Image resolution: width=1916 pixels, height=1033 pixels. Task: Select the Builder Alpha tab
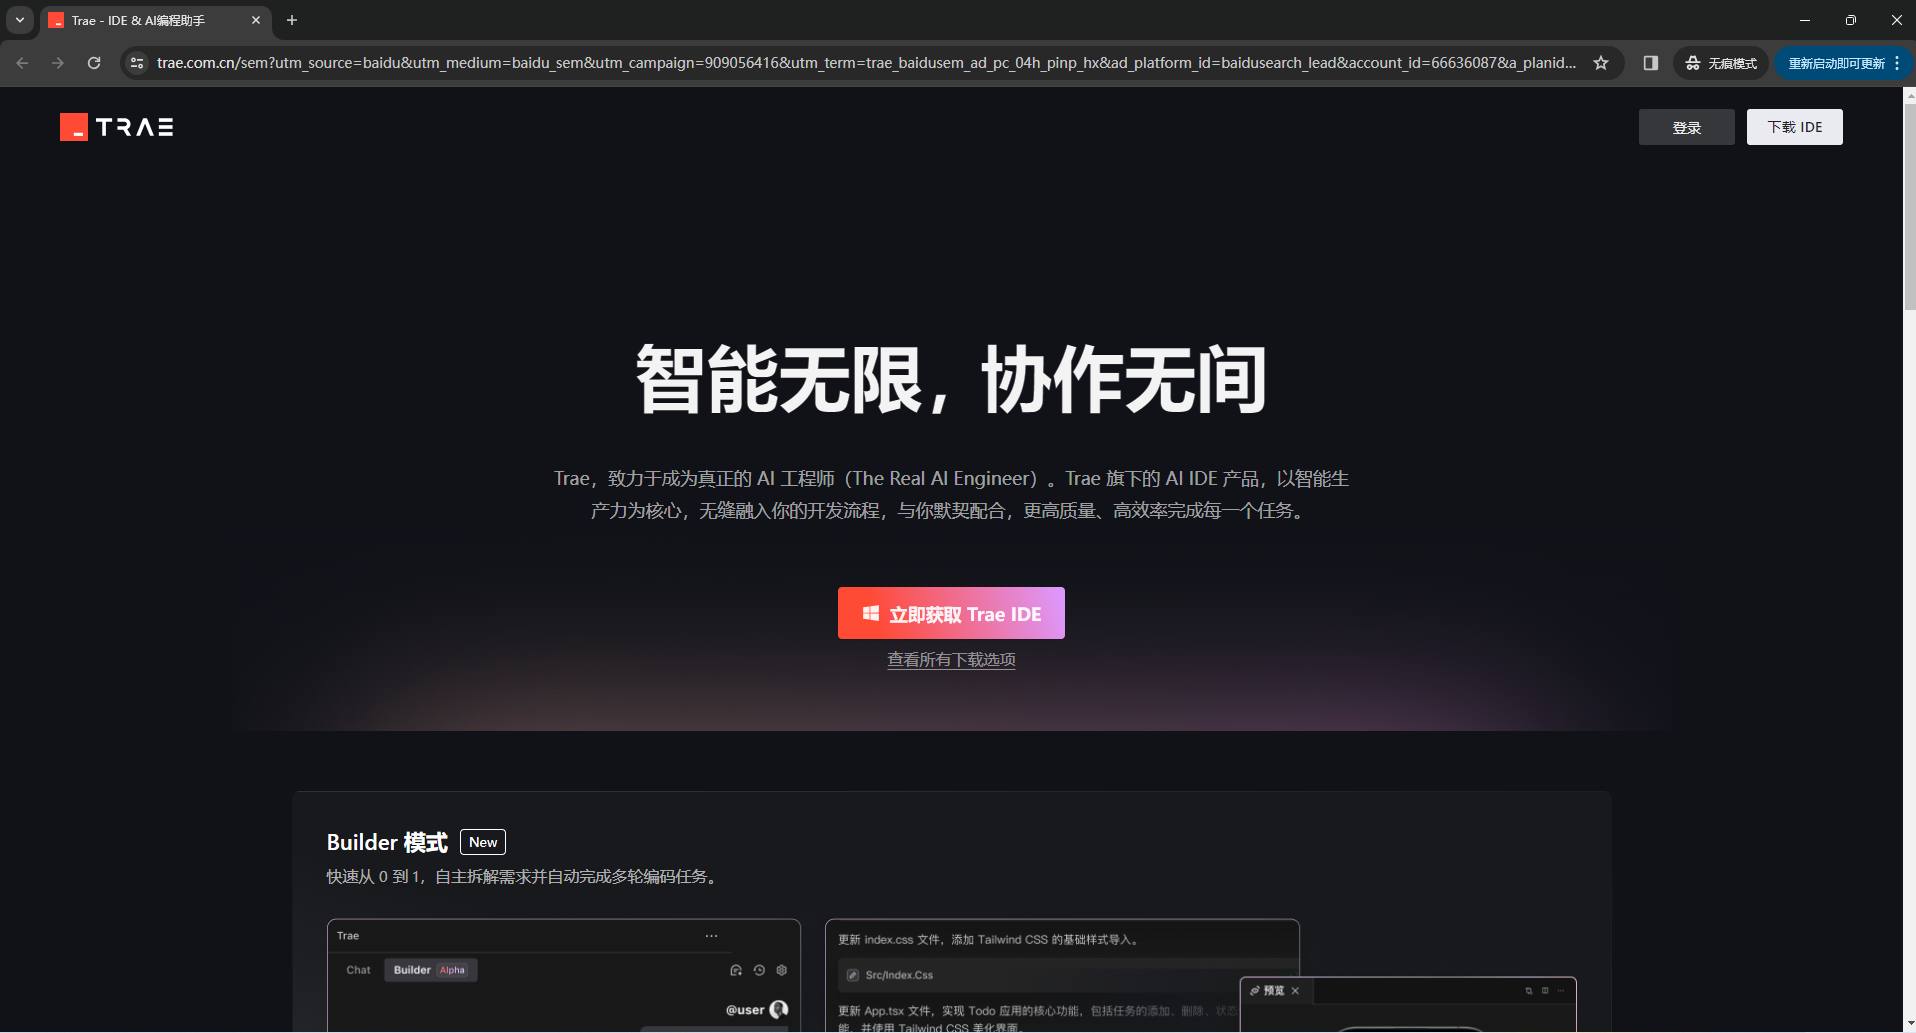[430, 969]
